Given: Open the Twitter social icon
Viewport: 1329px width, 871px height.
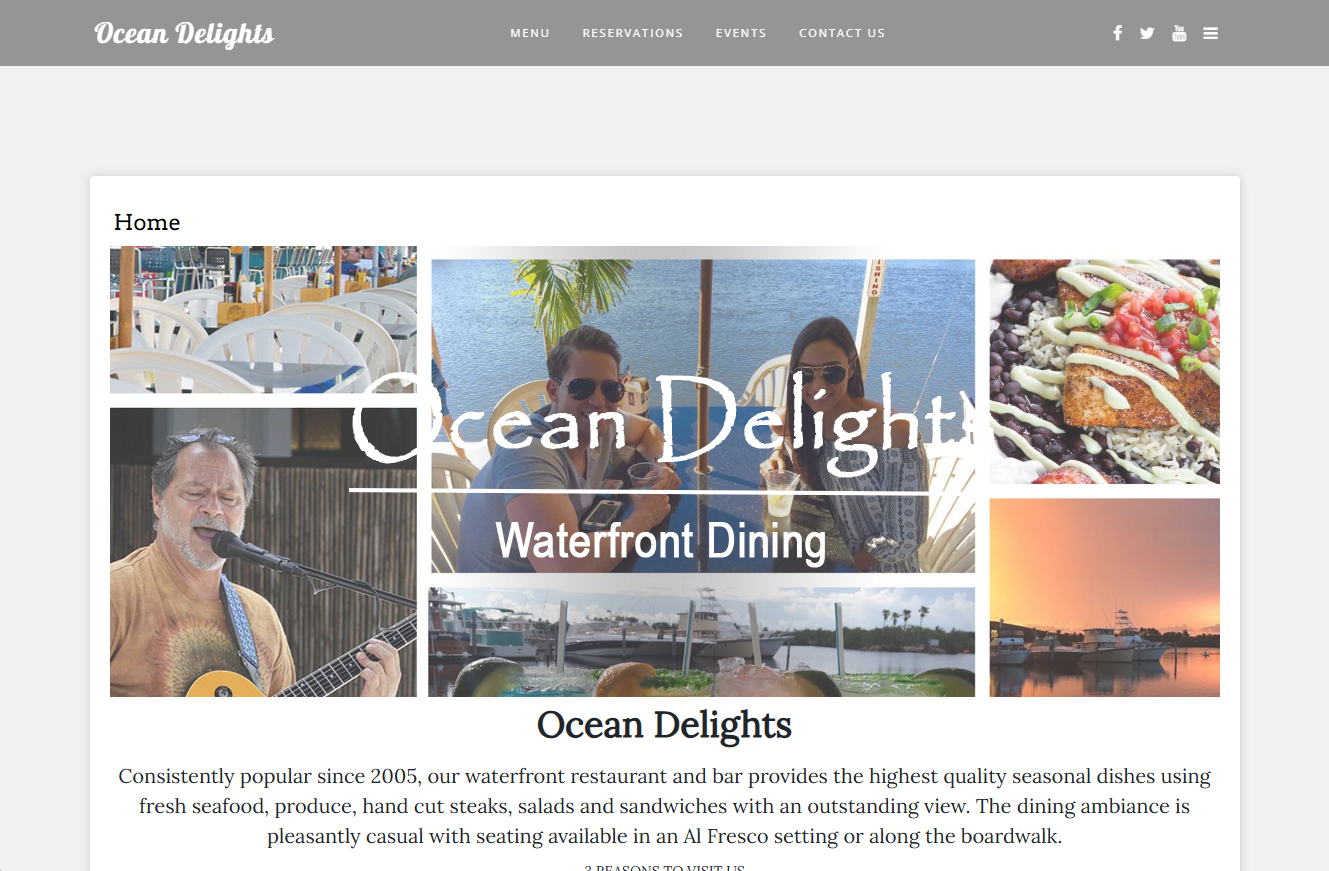Looking at the screenshot, I should [x=1147, y=33].
